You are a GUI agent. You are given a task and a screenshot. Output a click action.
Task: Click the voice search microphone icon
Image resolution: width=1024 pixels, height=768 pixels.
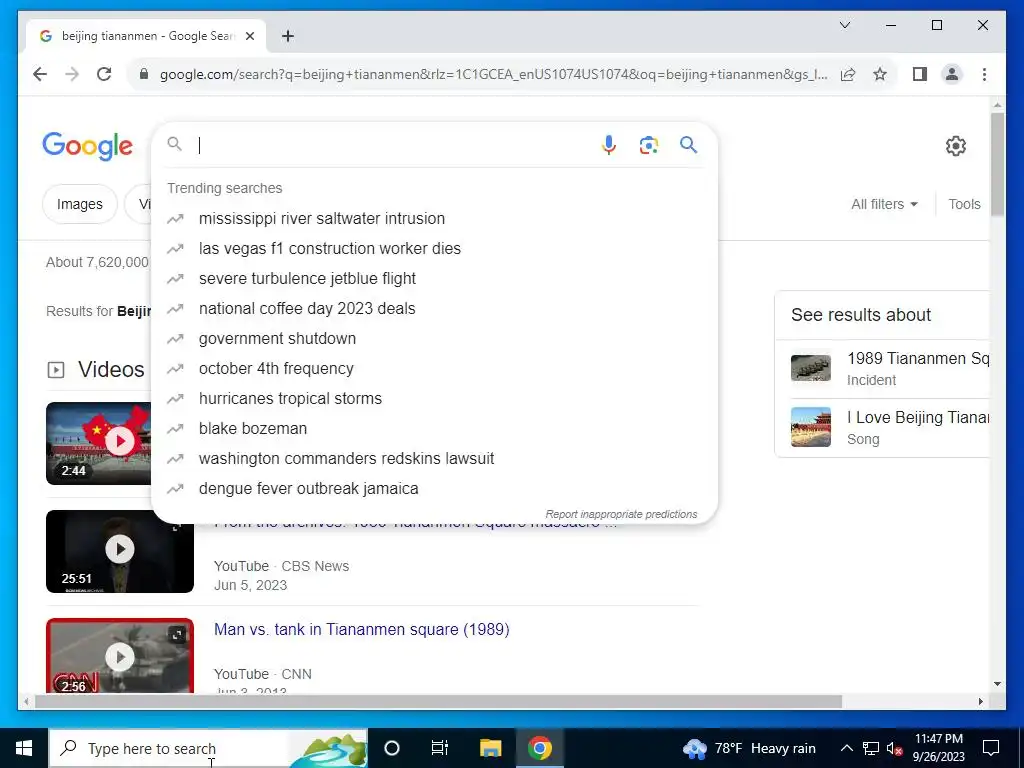pos(609,144)
